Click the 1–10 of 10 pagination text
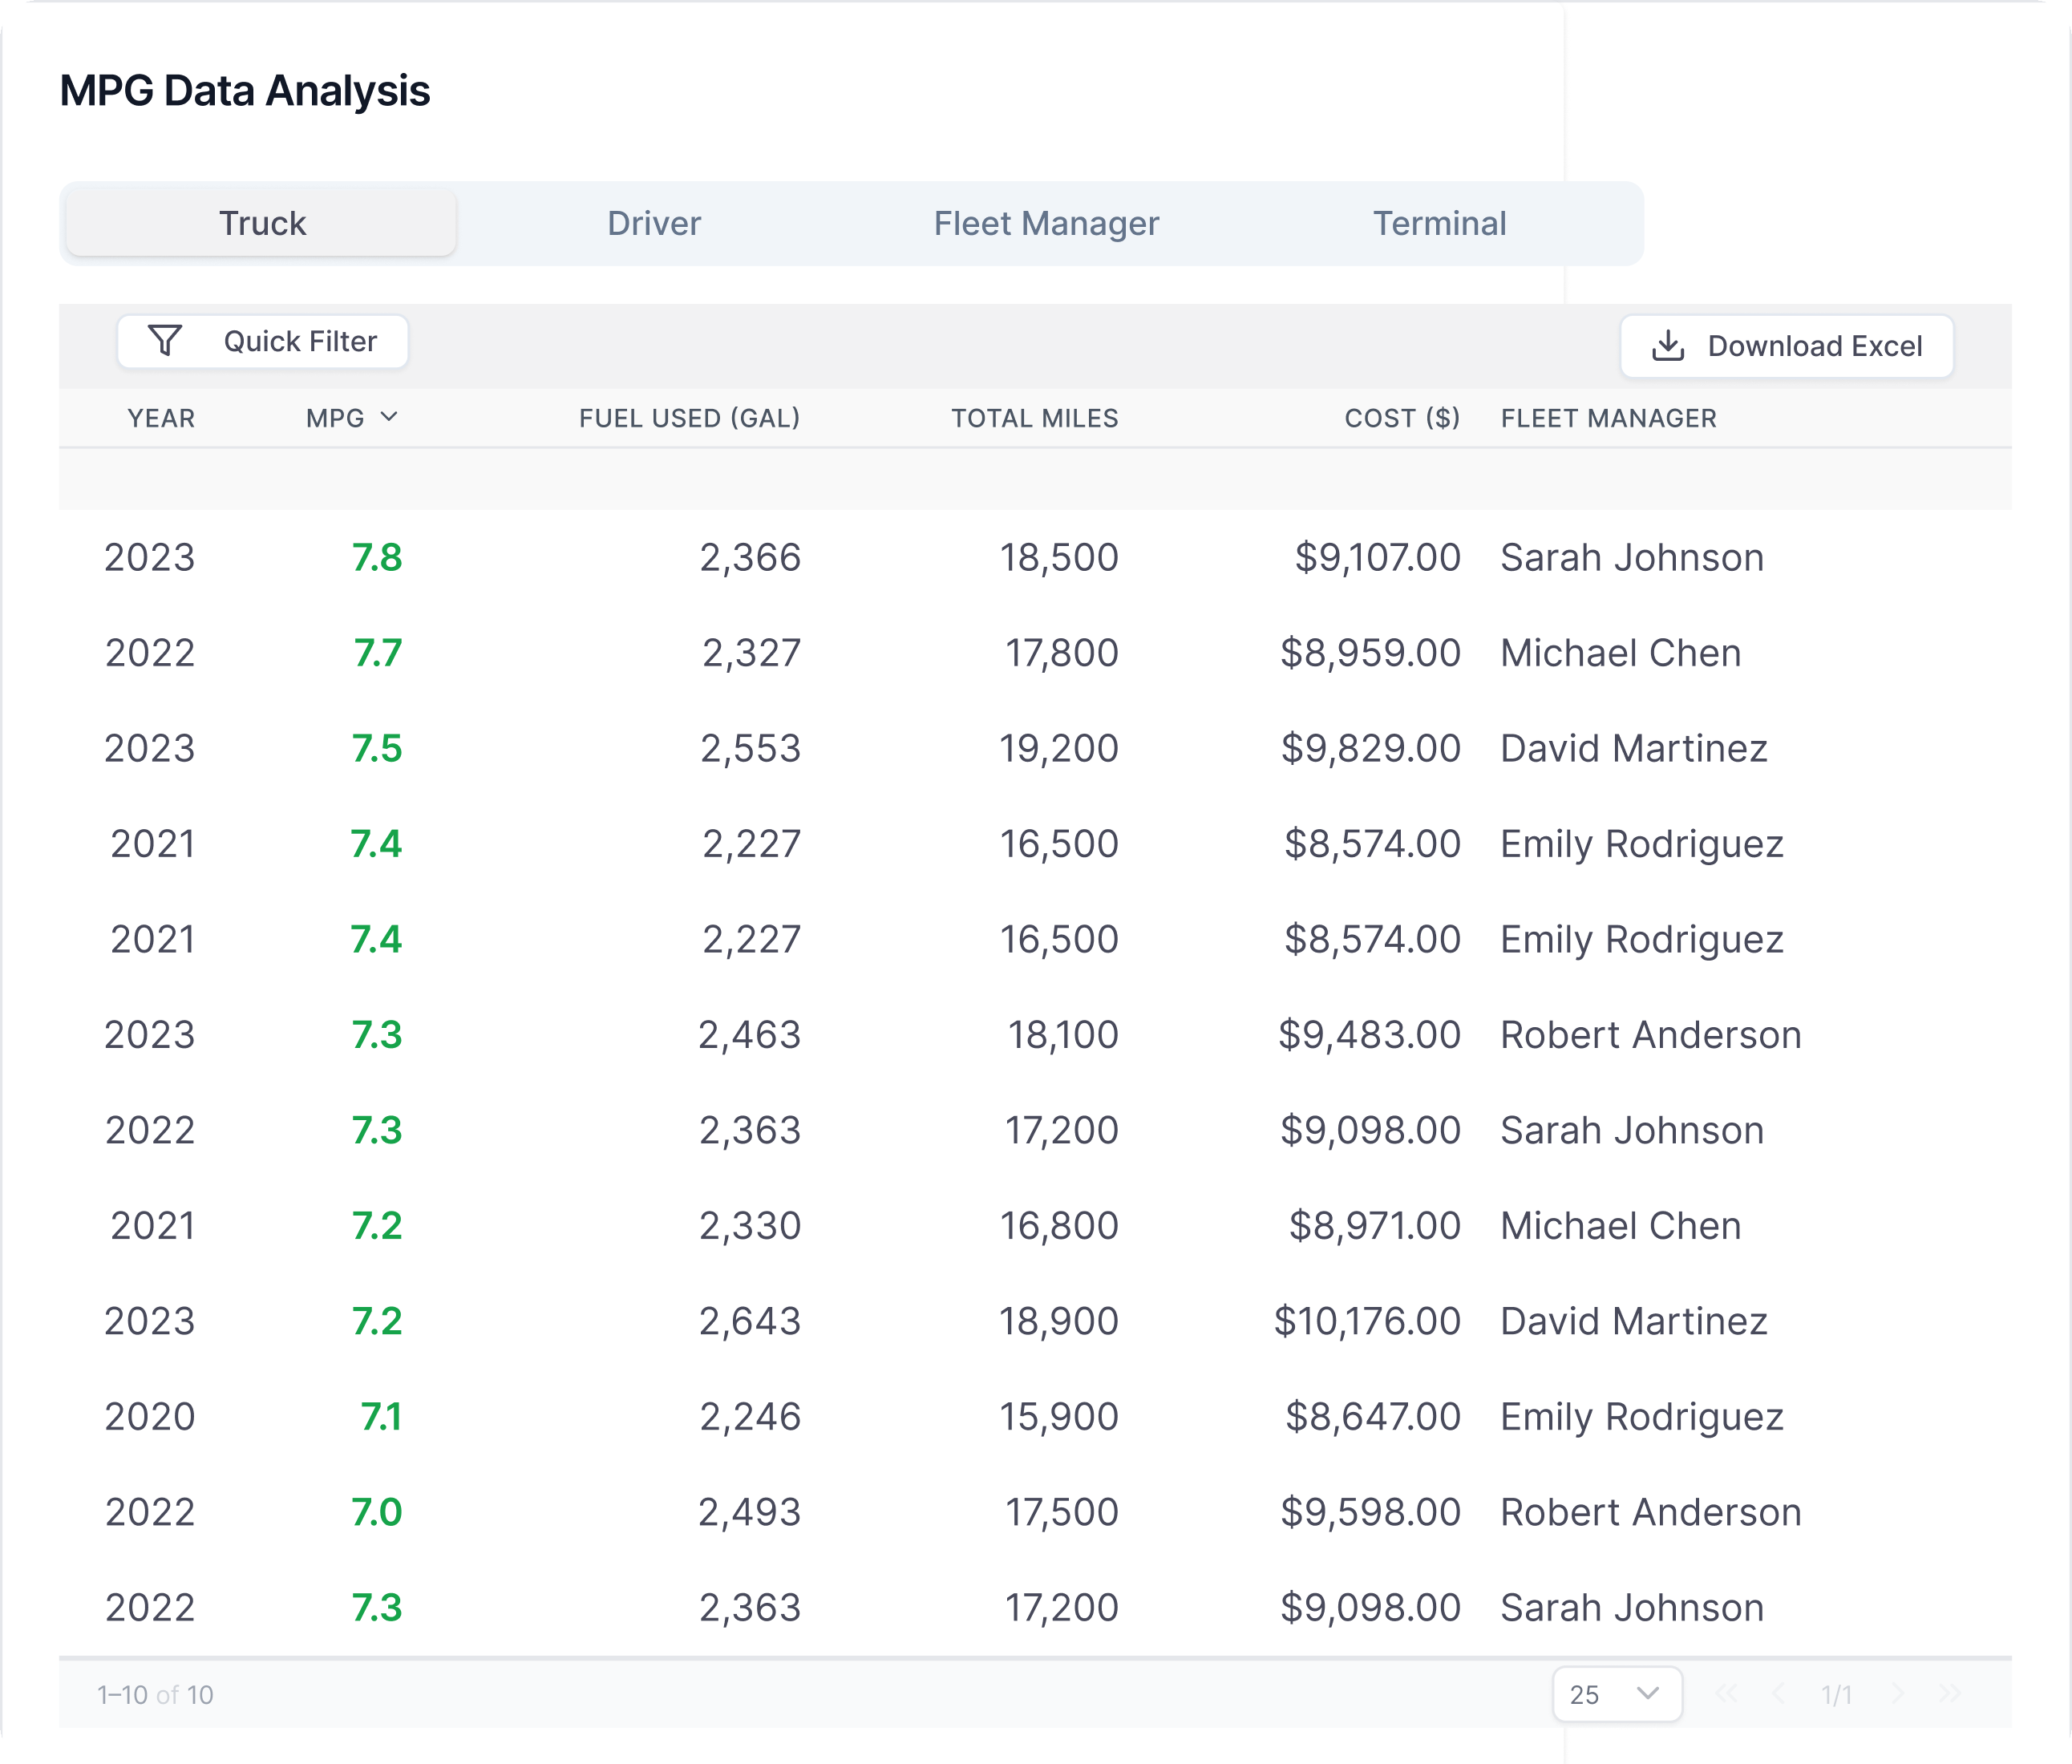 155,1695
